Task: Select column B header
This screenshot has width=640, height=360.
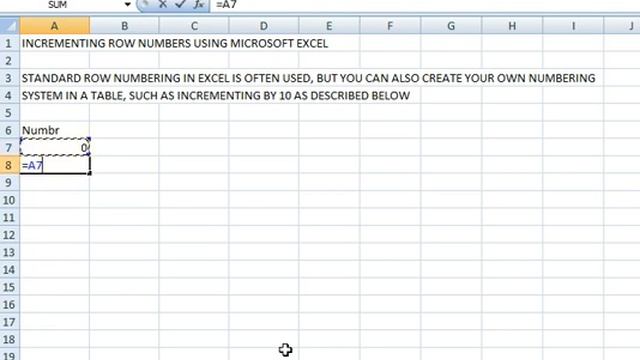Action: point(124,26)
